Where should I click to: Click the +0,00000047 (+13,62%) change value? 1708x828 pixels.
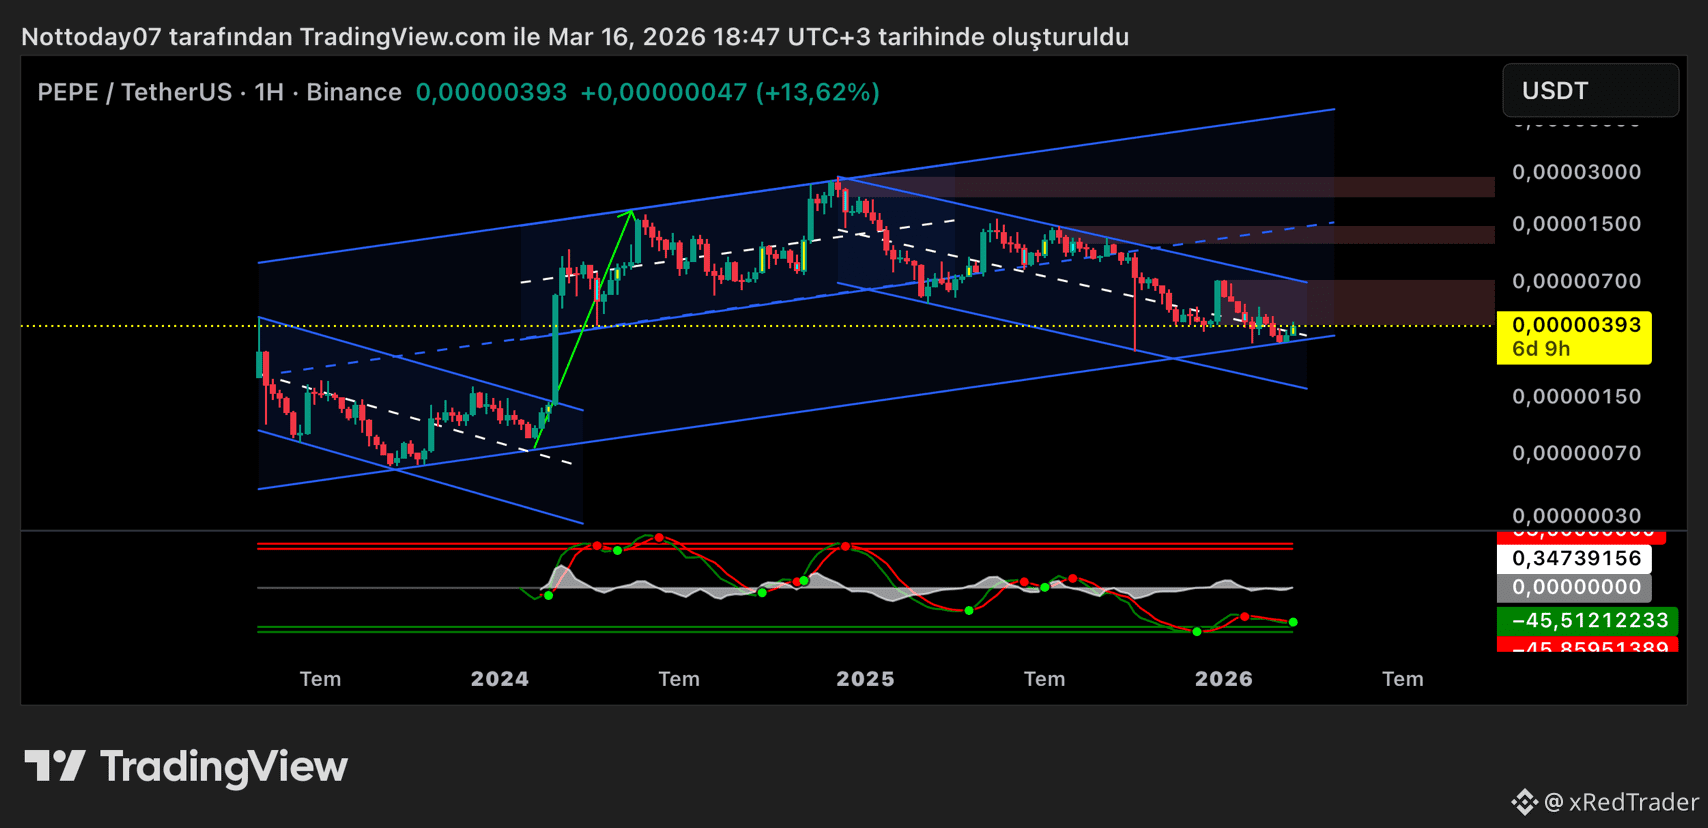click(x=730, y=92)
